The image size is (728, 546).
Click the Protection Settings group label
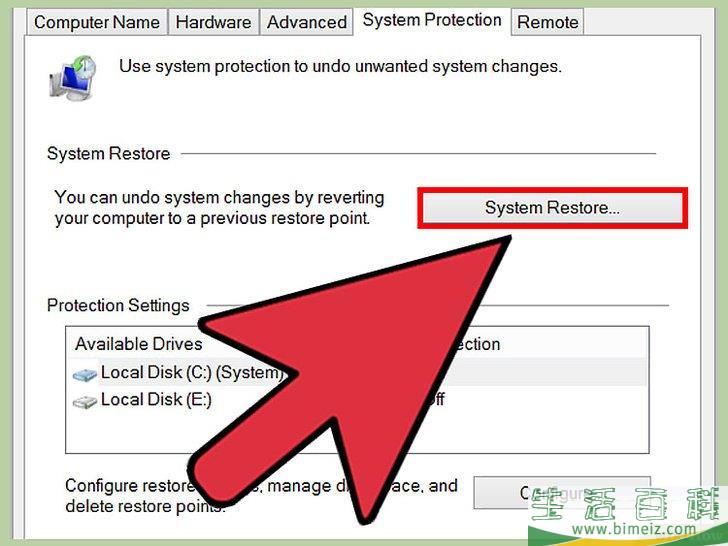[118, 306]
